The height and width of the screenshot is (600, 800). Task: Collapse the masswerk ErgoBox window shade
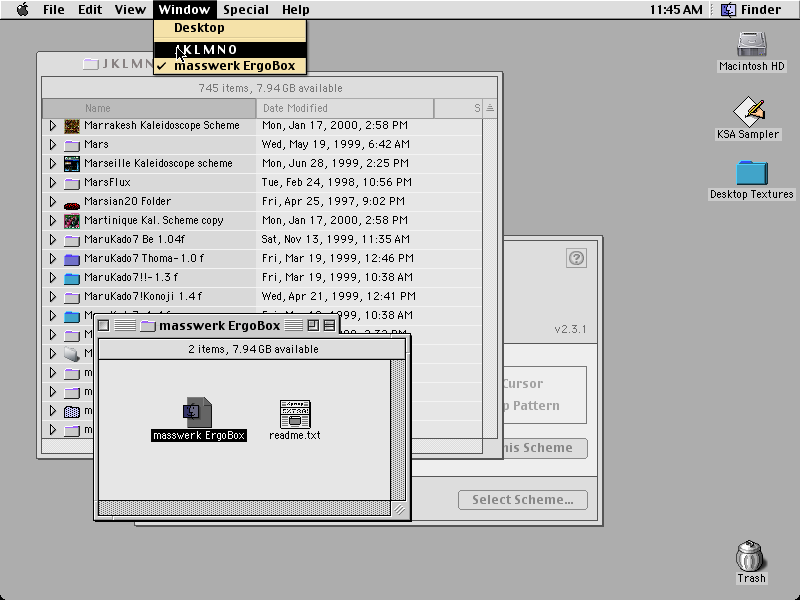[330, 326]
